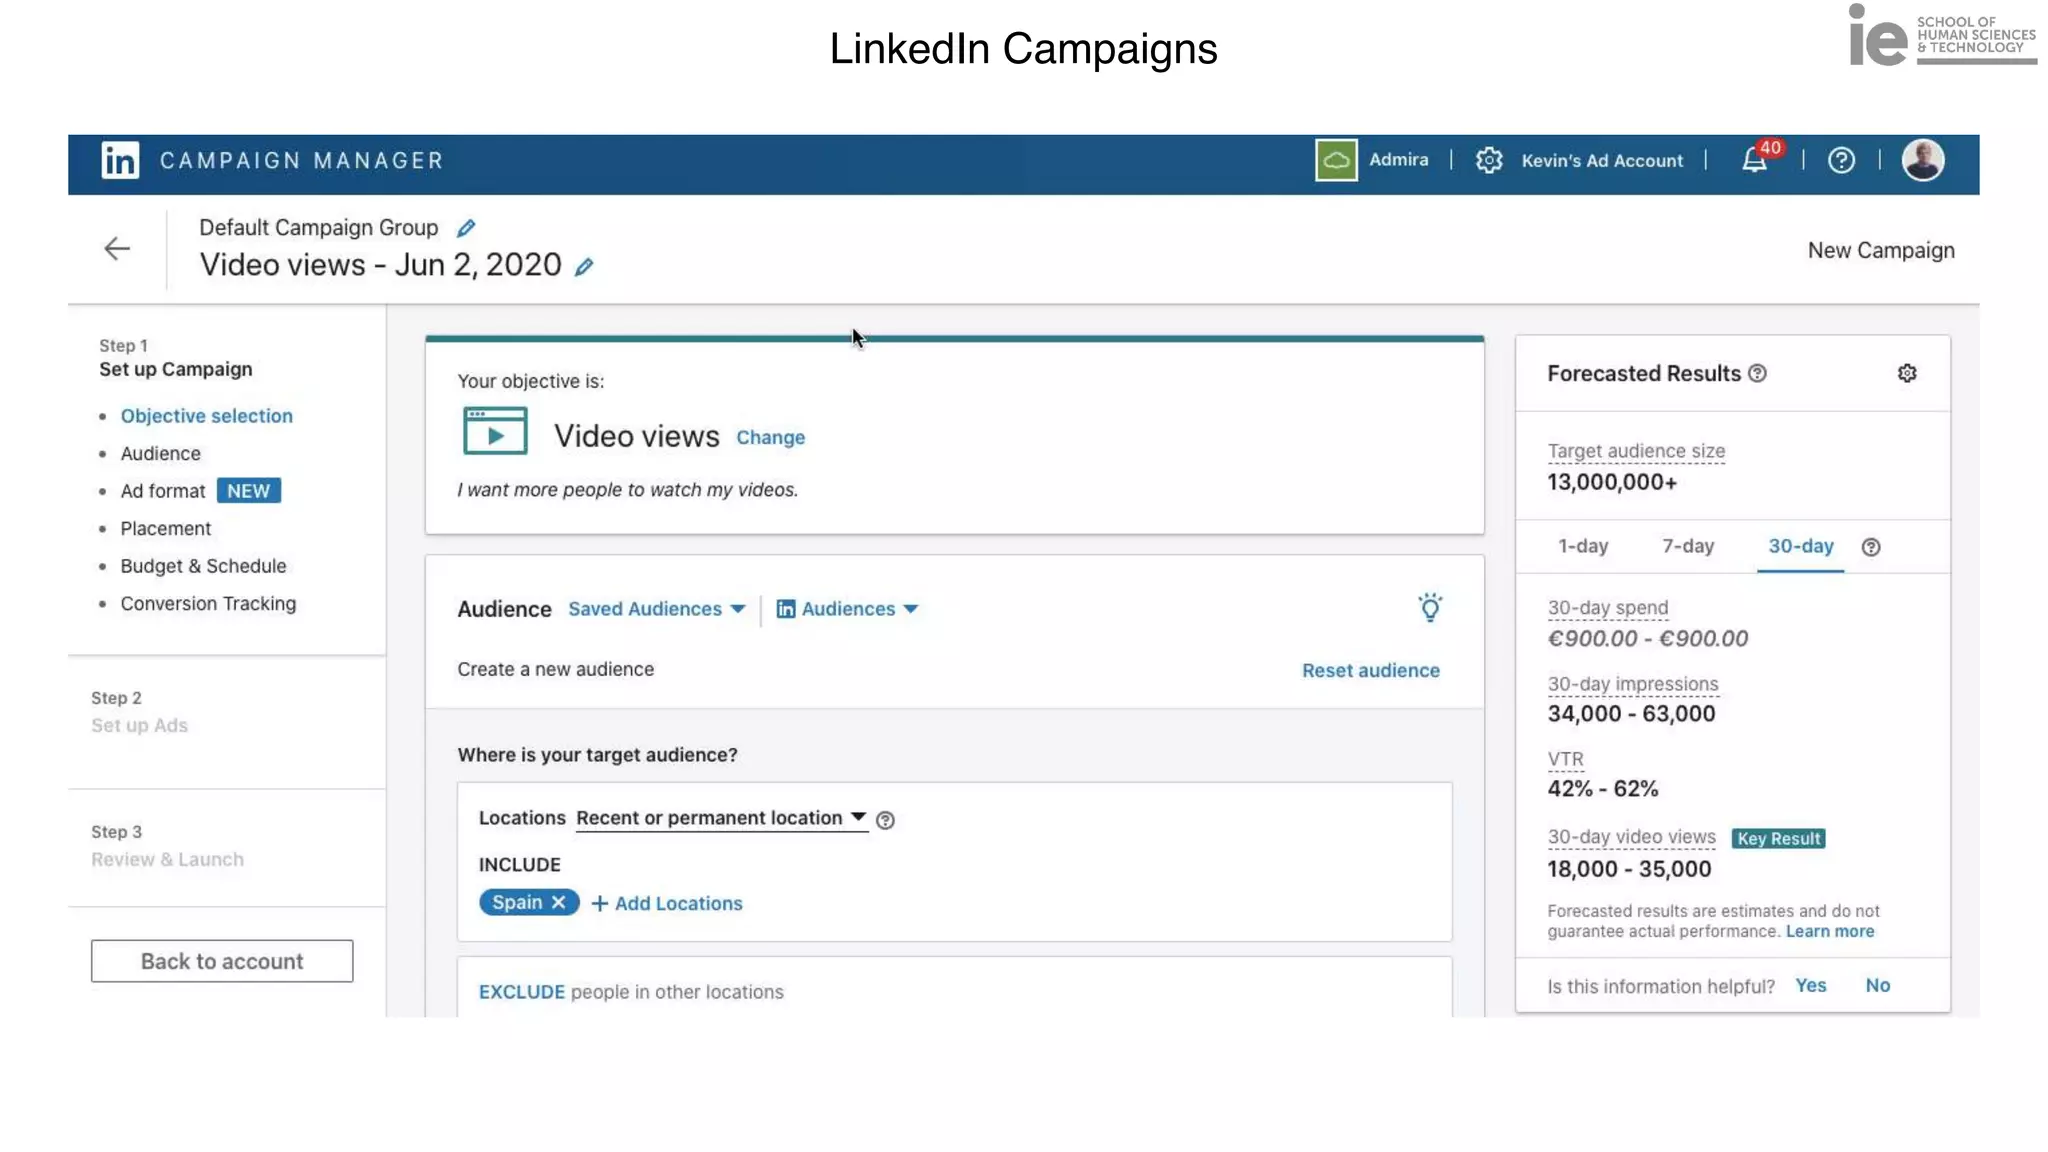Open notifications bell with 40 badge

[x=1755, y=159]
